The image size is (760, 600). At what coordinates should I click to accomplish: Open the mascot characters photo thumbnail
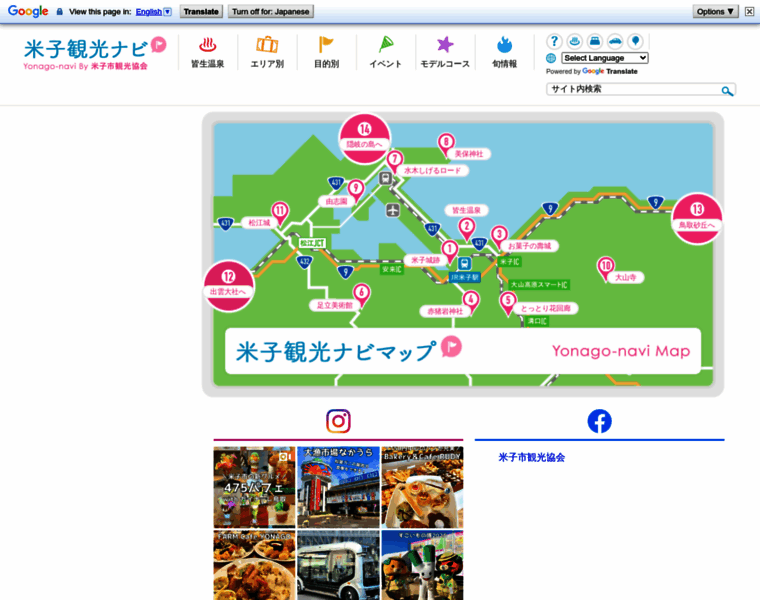(x=422, y=565)
